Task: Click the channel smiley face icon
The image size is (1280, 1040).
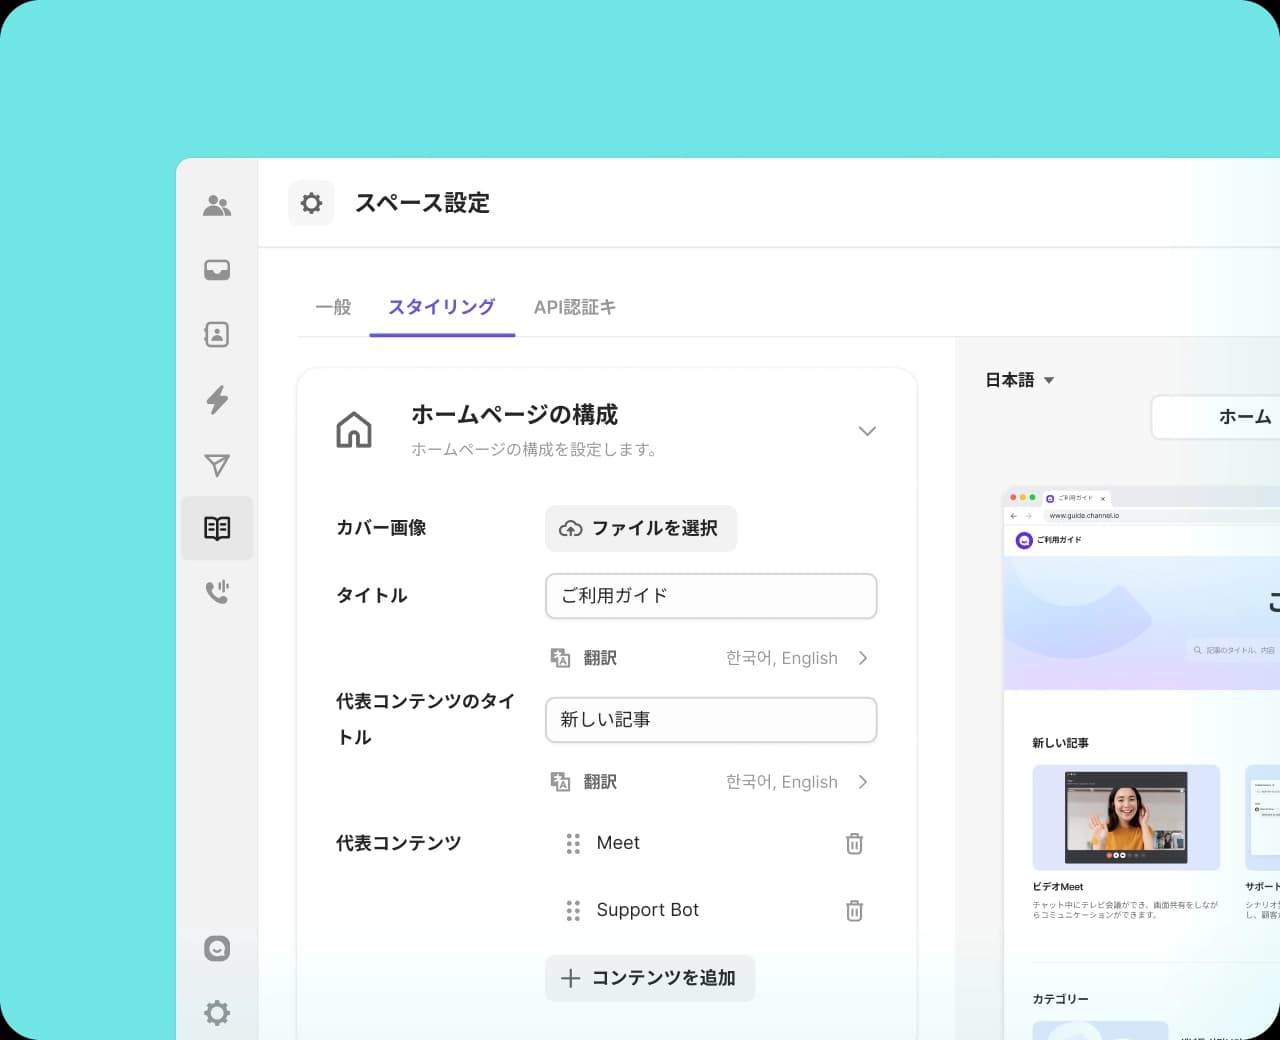Action: [217, 948]
